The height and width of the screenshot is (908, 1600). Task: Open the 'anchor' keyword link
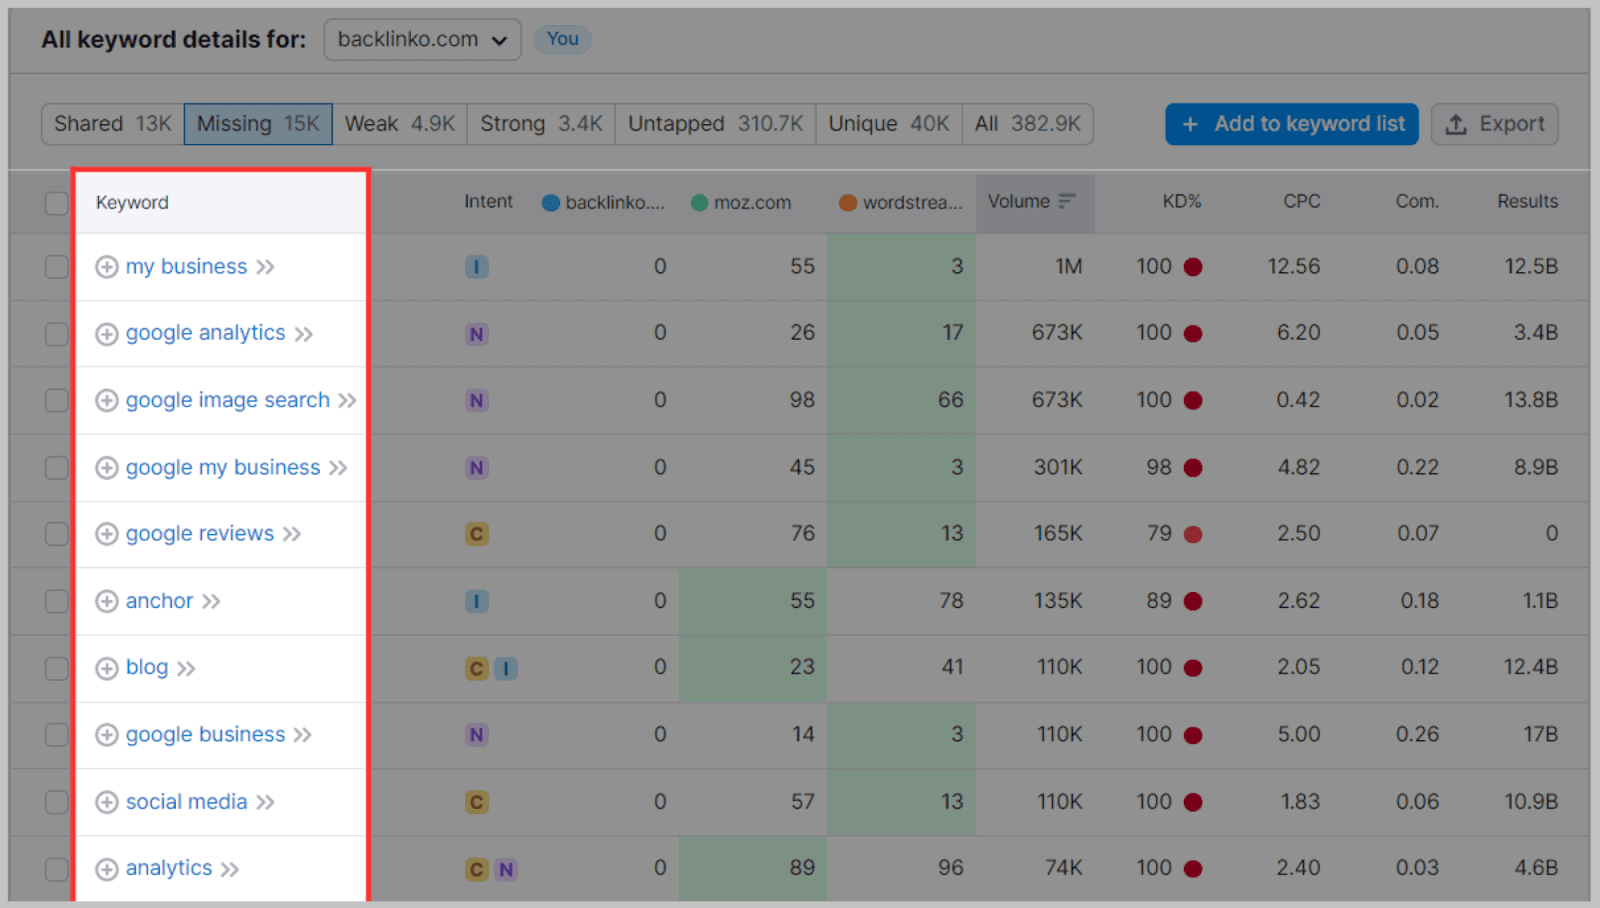(x=159, y=600)
